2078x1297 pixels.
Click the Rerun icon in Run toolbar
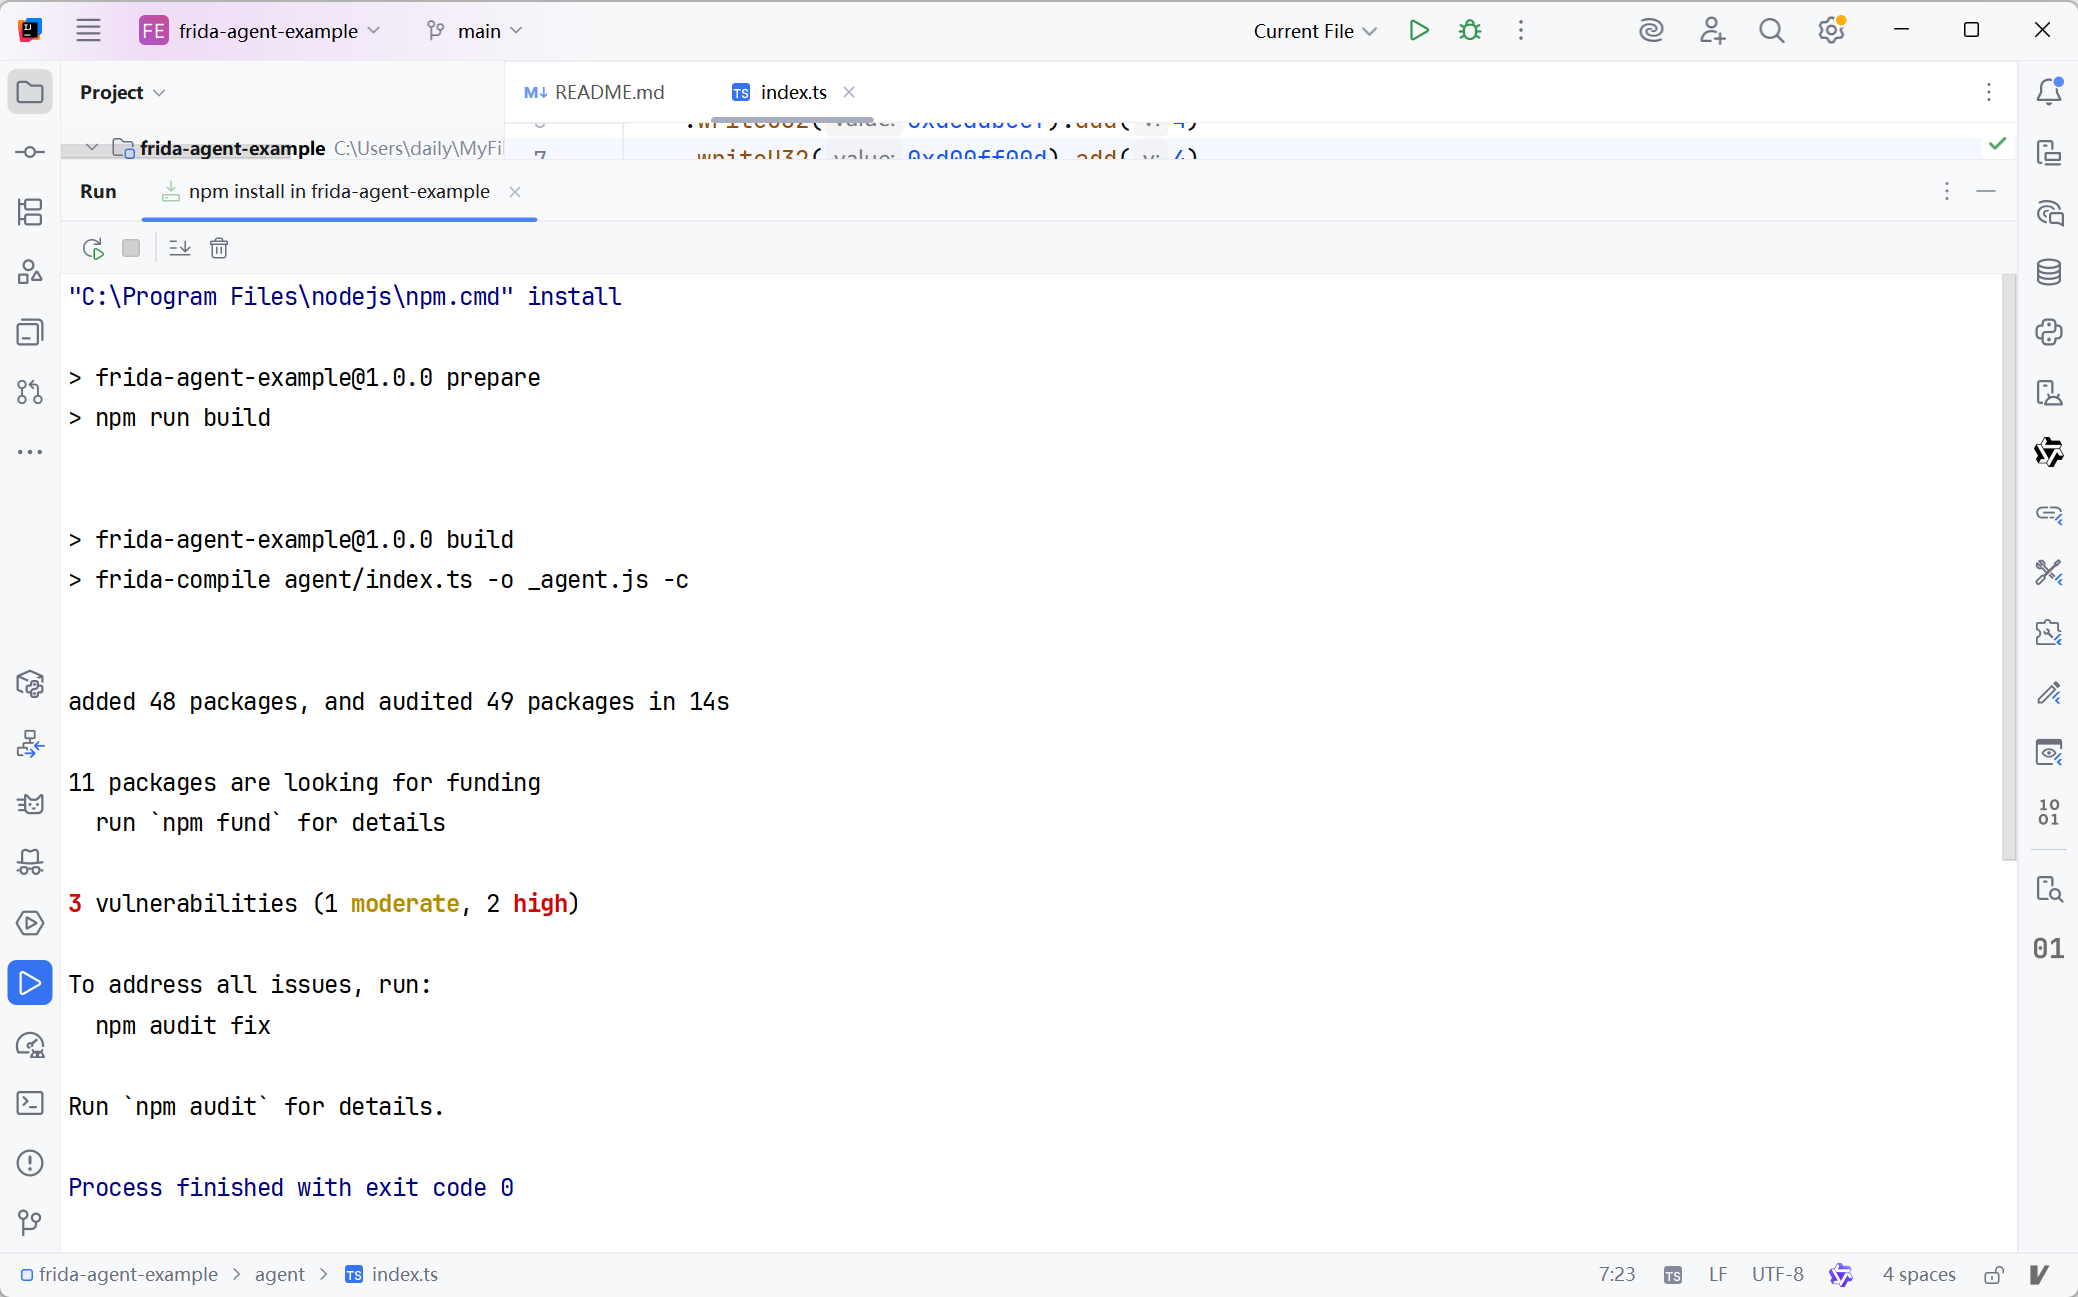tap(93, 248)
